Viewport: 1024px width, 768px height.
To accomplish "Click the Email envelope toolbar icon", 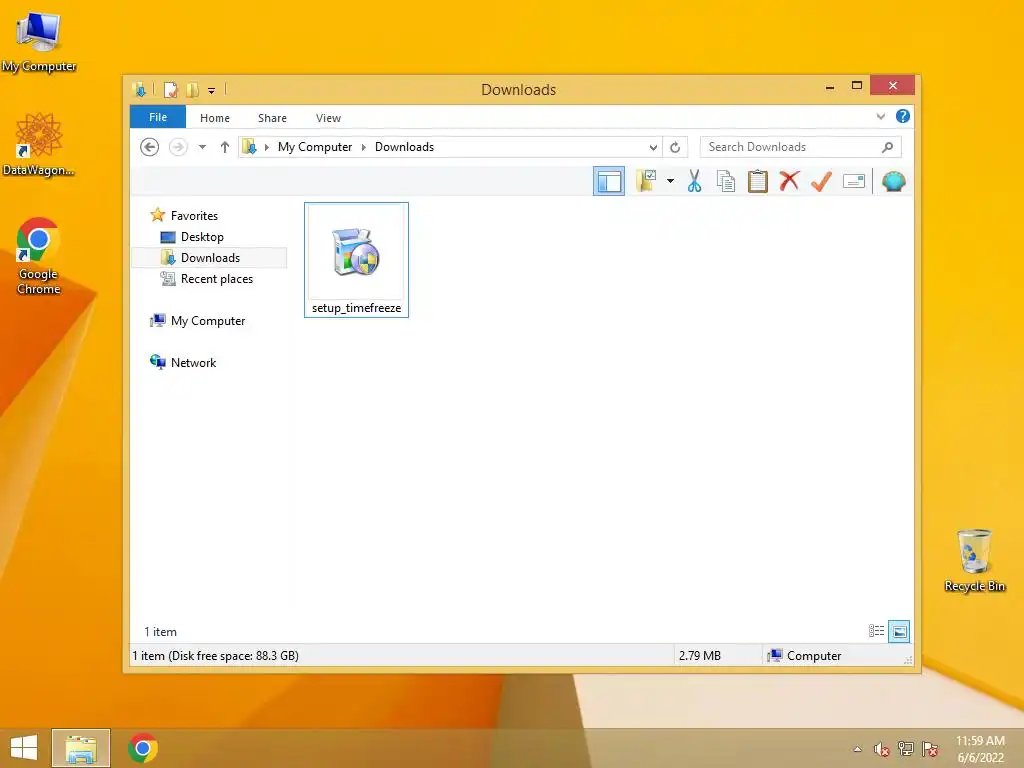I will tap(854, 181).
